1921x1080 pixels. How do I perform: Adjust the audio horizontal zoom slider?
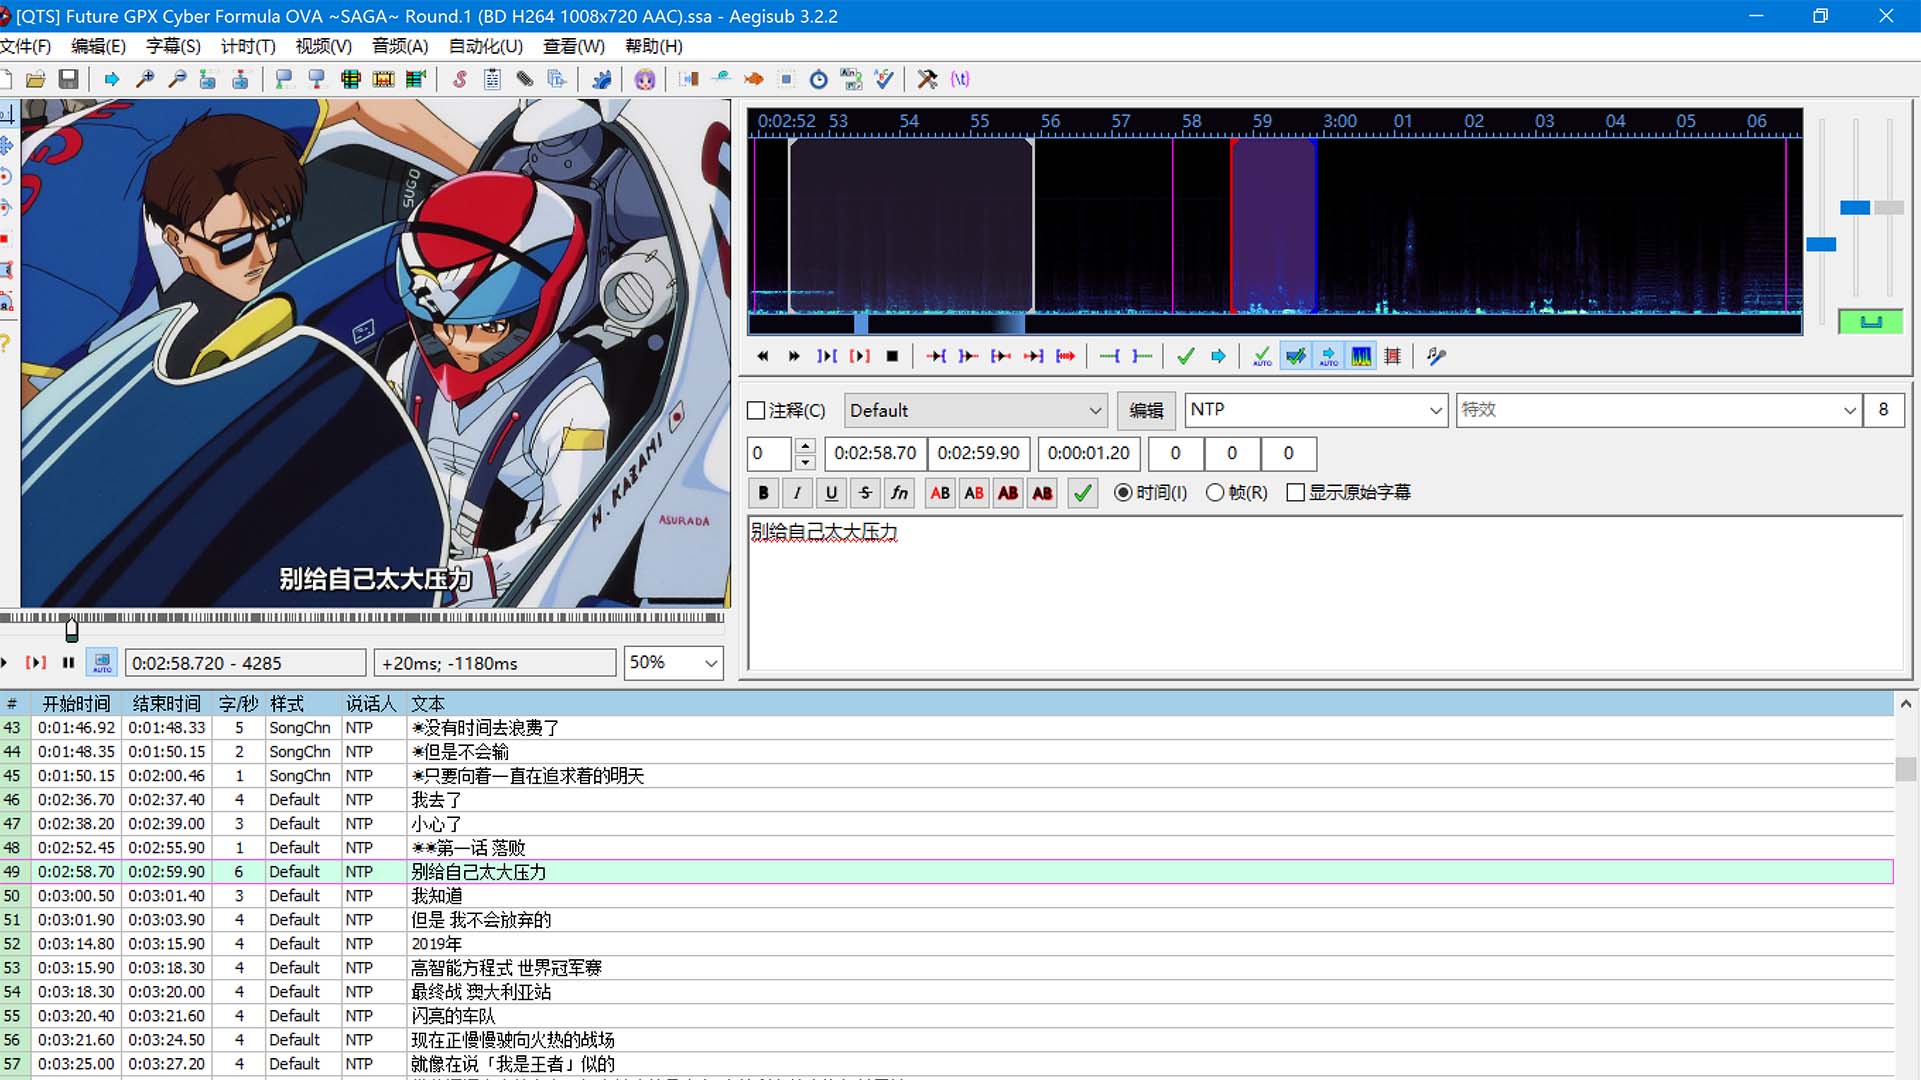1821,244
